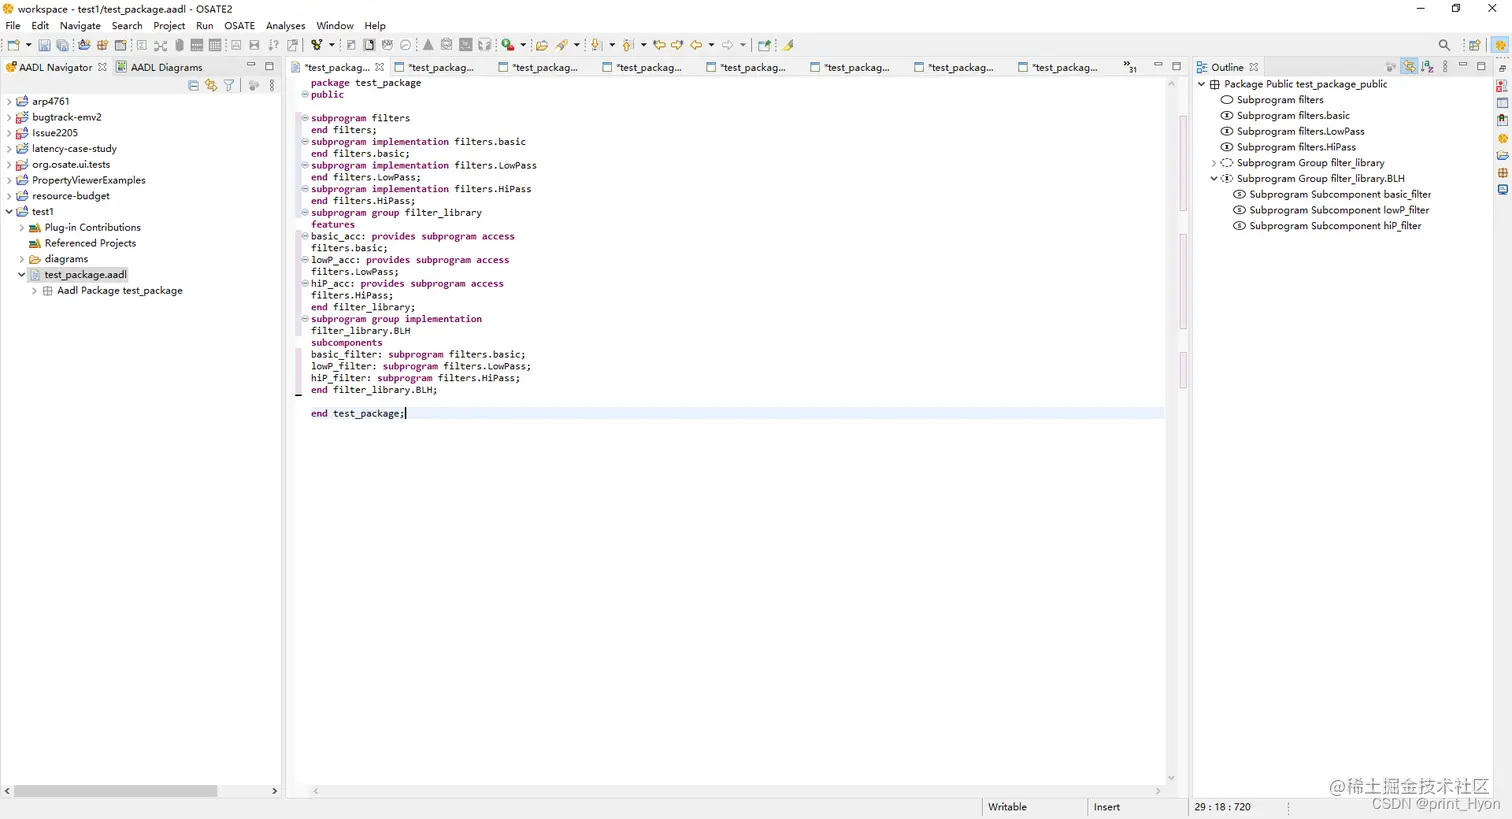Expand the Plug-in Contributions node
The width and height of the screenshot is (1512, 819).
22,228
